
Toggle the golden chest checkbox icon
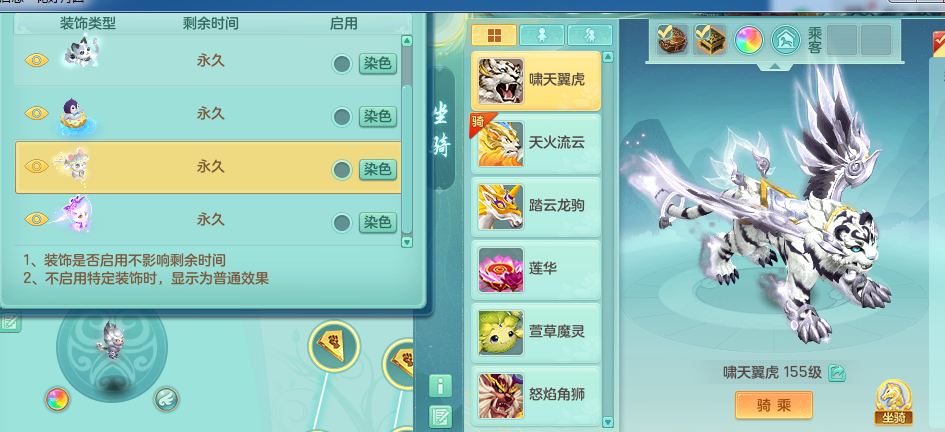pyautogui.click(x=710, y=40)
